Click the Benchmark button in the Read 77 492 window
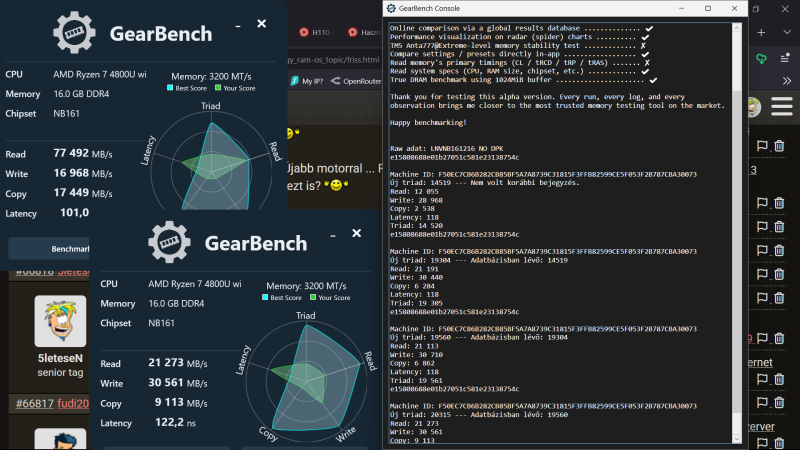800x450 pixels. (49, 248)
